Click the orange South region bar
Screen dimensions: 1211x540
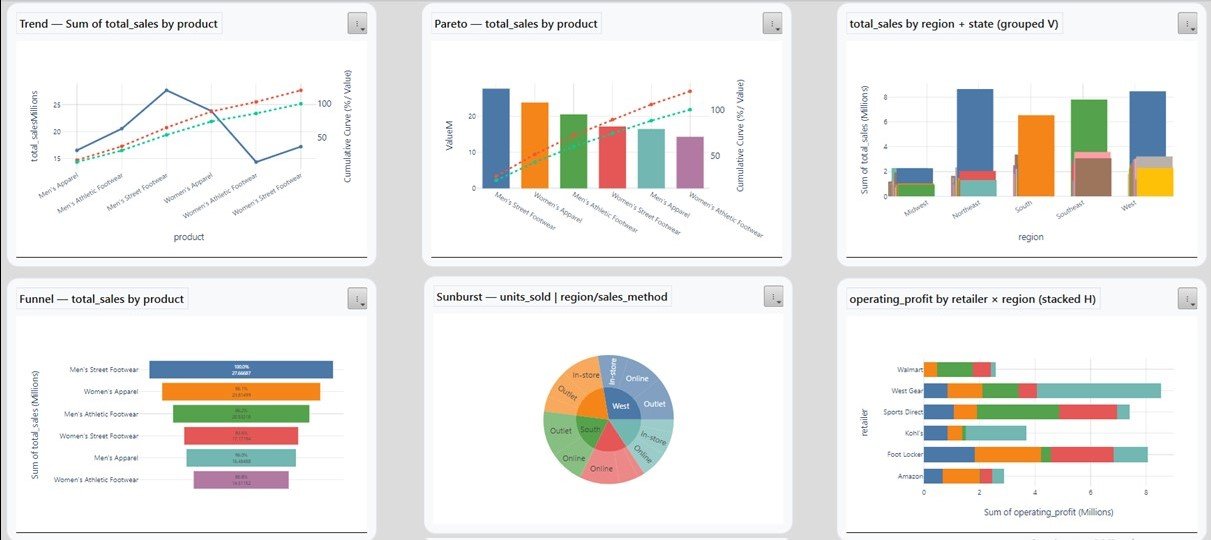point(1036,155)
